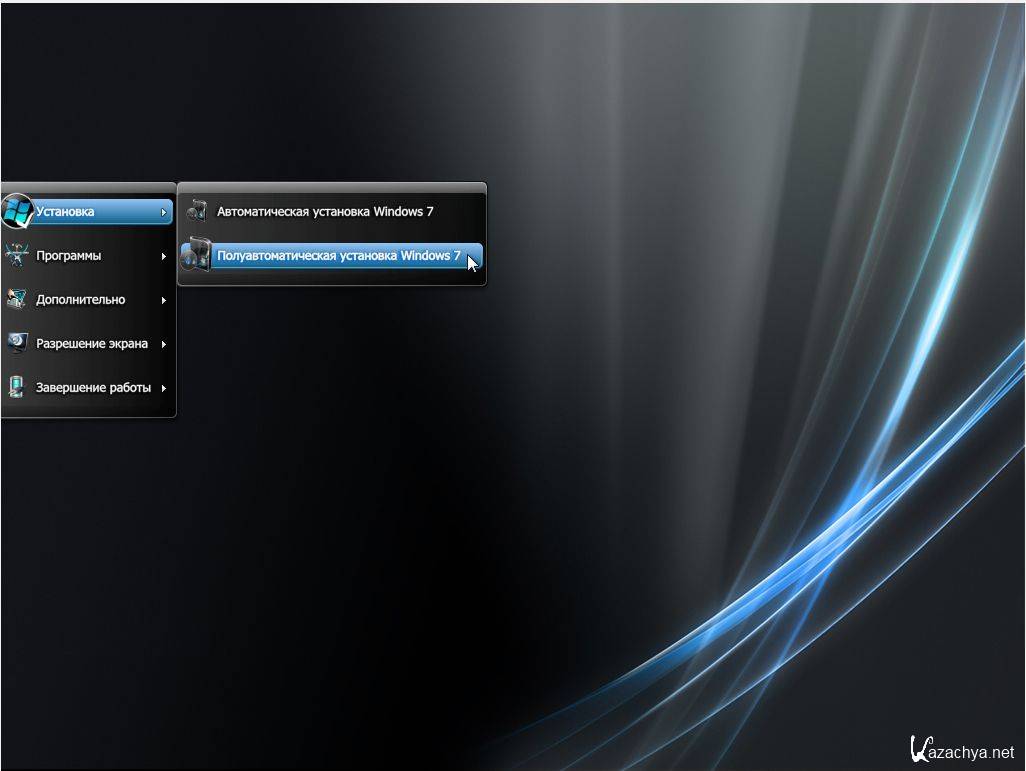The image size is (1026, 771).
Task: Open the Установка menu item
Action: [x=88, y=212]
